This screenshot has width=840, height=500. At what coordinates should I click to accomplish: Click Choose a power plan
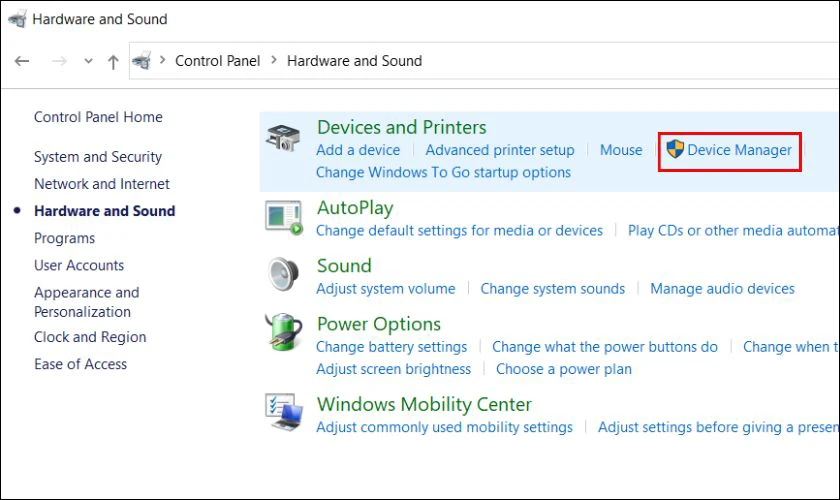pos(564,369)
